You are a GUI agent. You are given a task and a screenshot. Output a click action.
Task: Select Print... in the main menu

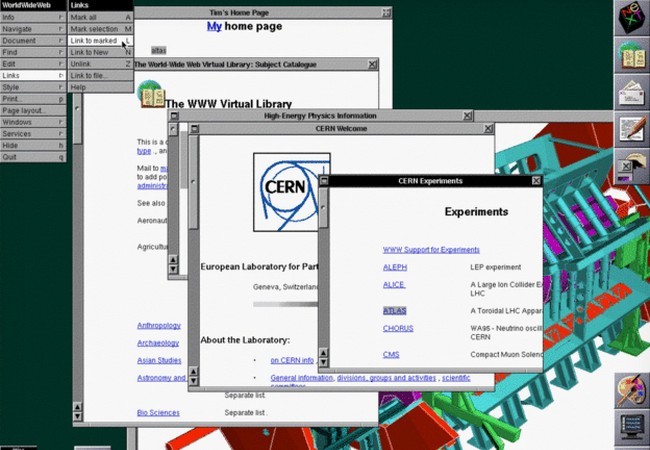click(33, 99)
